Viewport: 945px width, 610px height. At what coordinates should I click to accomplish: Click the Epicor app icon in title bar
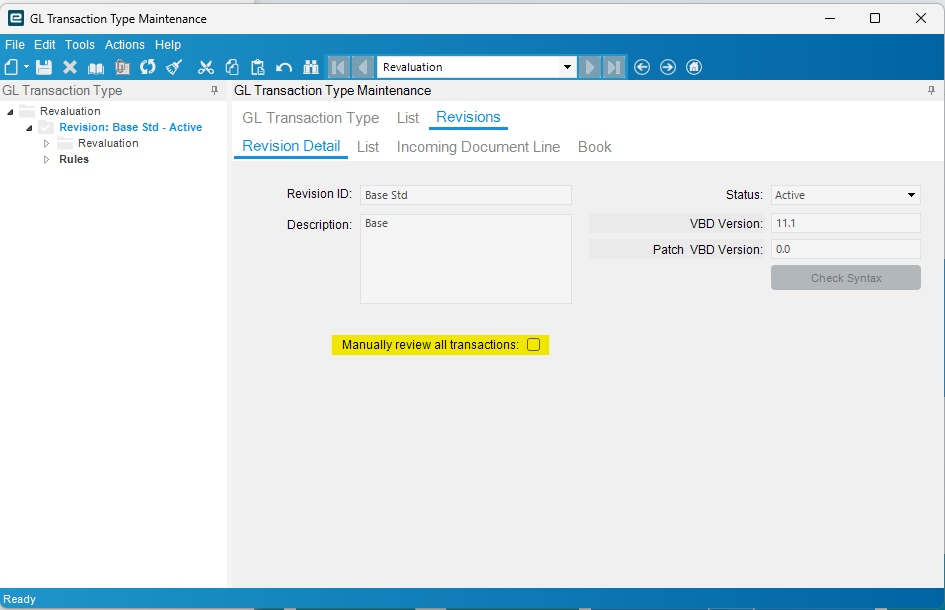(16, 18)
